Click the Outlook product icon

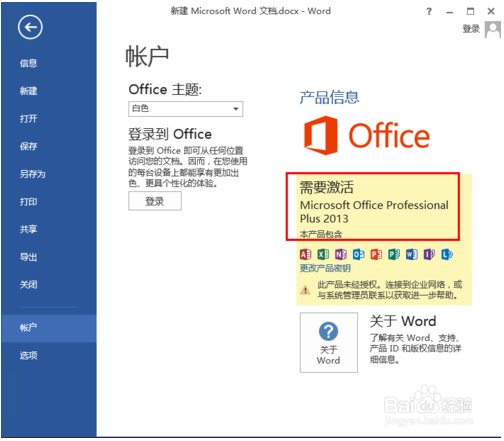pos(359,254)
